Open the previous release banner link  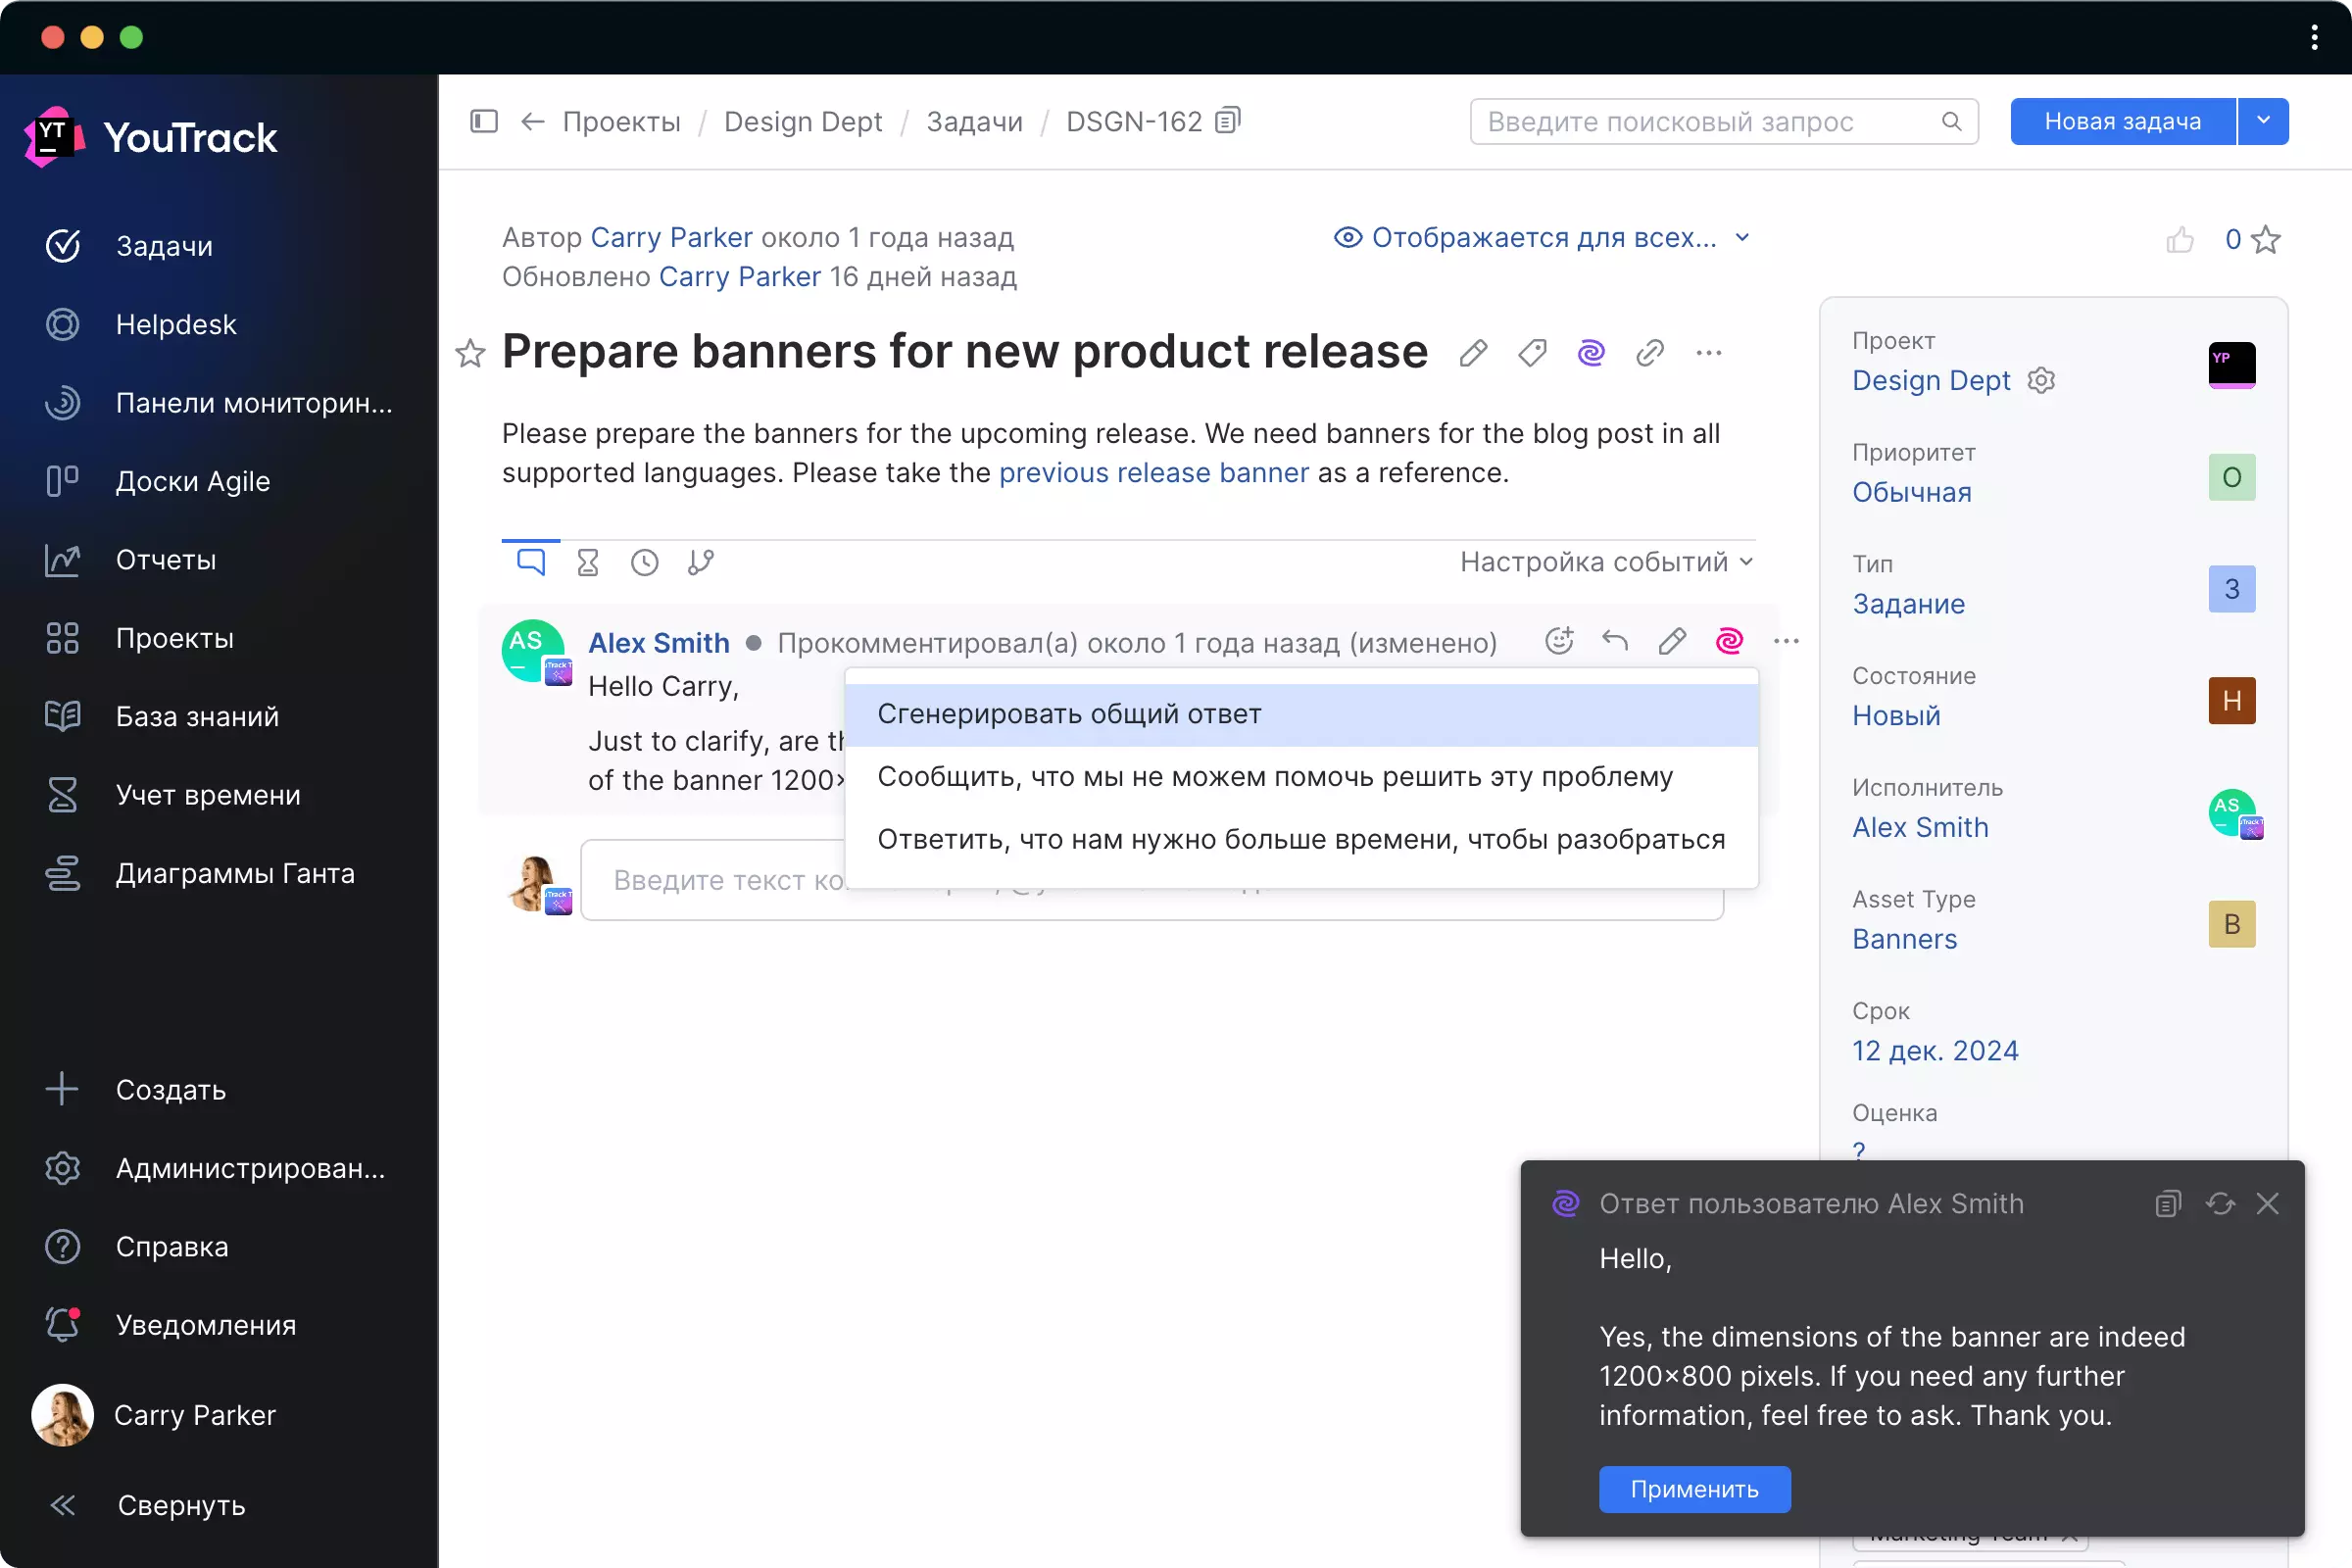(1155, 473)
